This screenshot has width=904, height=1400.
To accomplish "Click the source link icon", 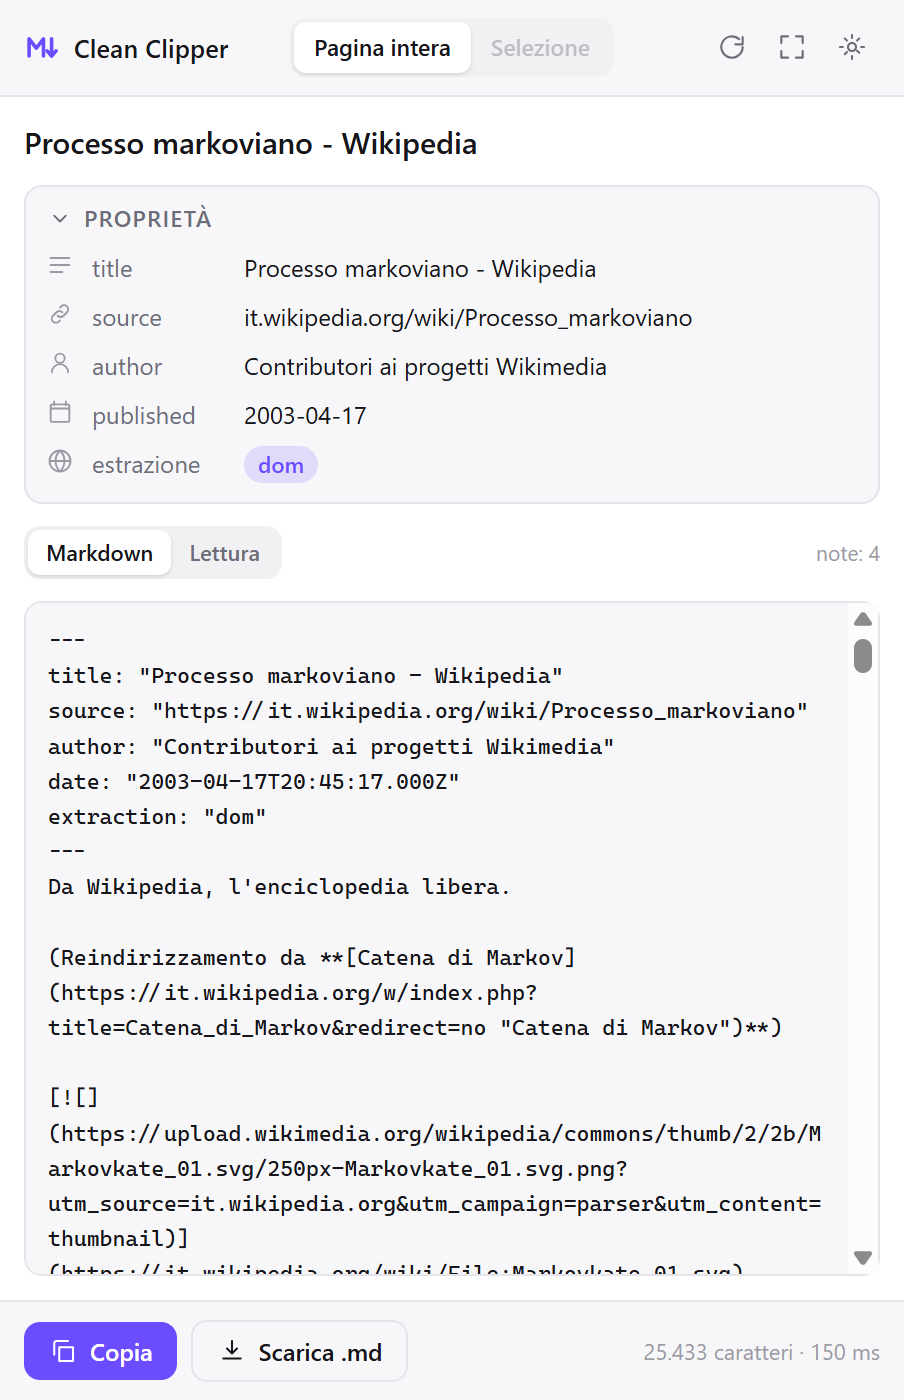I will coord(60,315).
